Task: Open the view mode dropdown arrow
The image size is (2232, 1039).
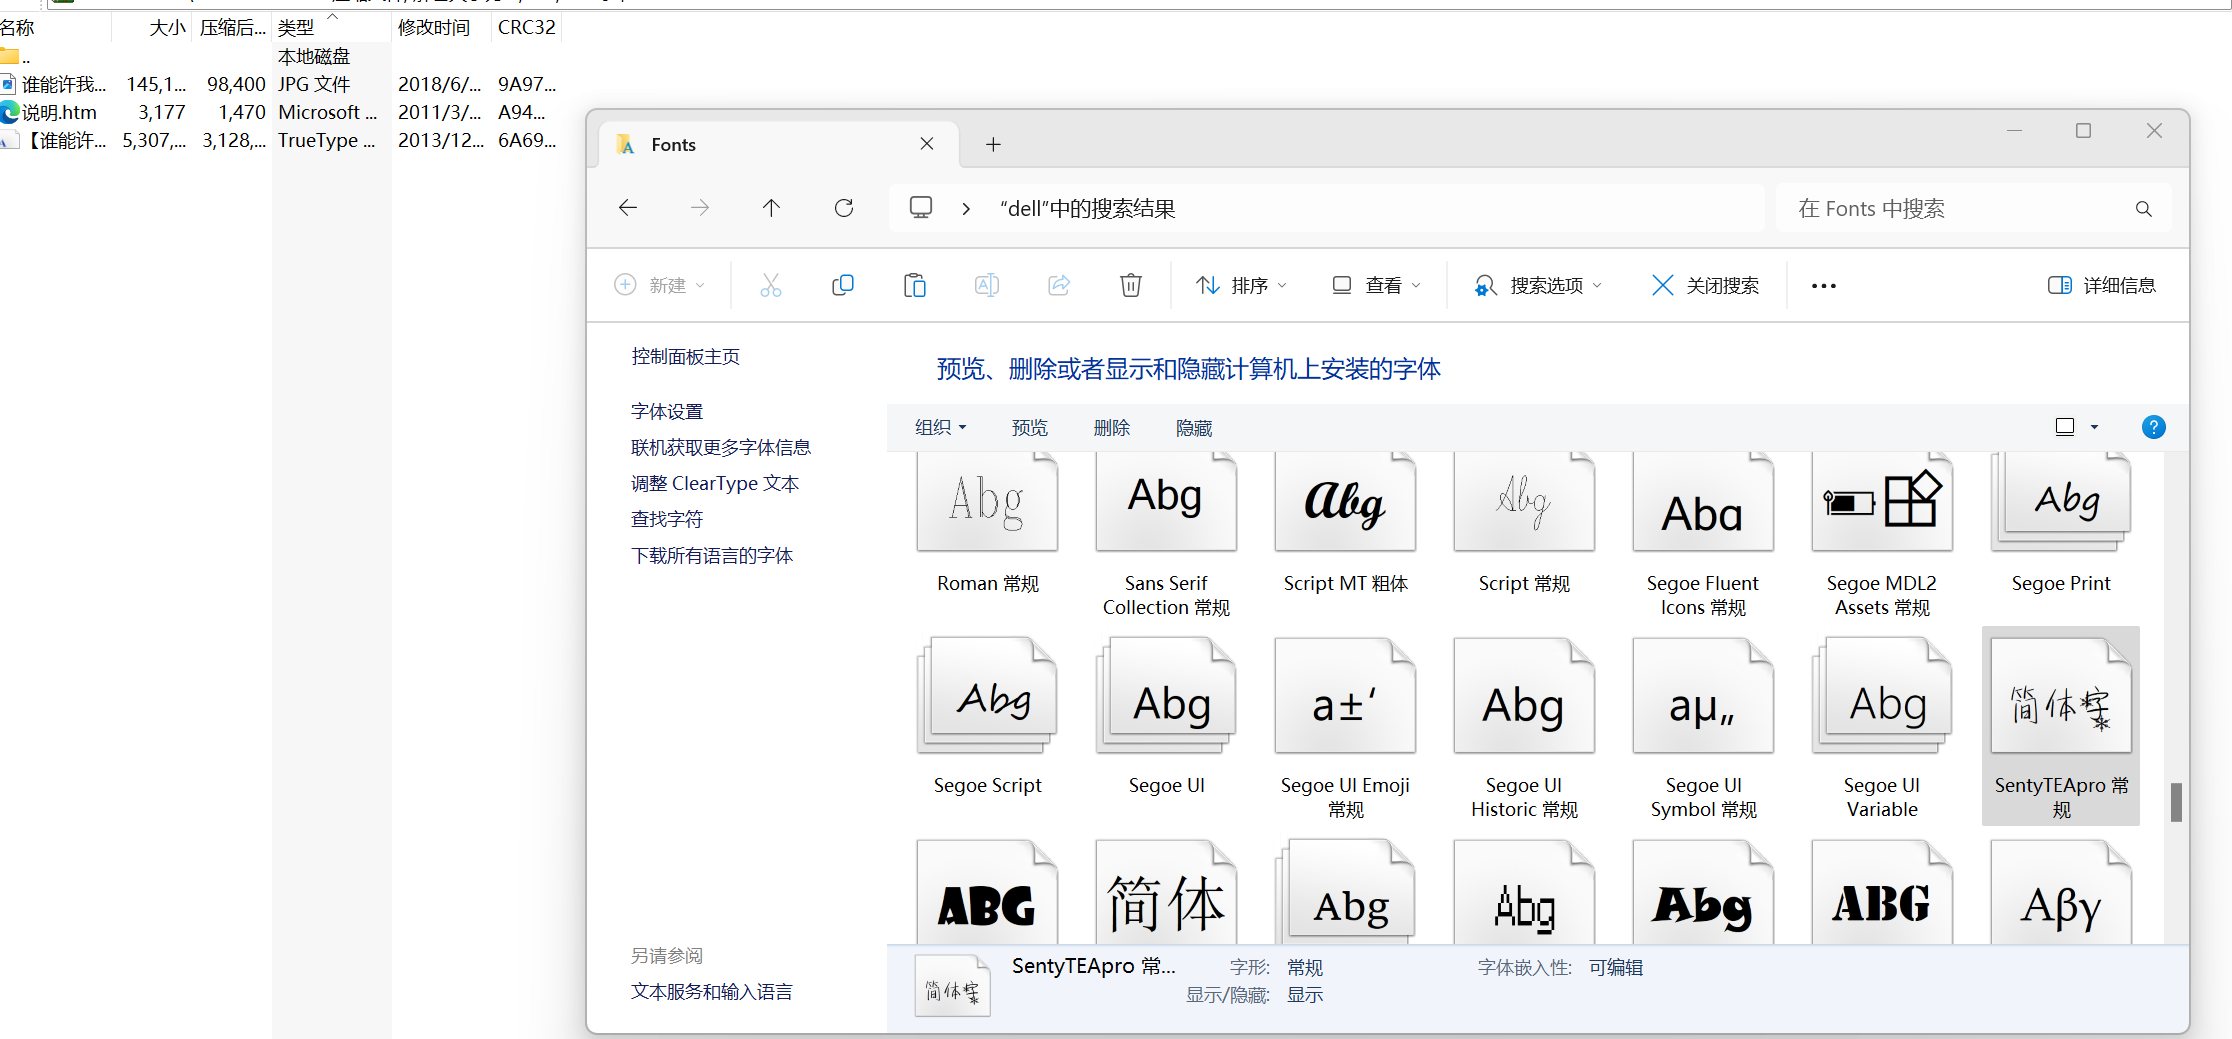Action: [2094, 428]
